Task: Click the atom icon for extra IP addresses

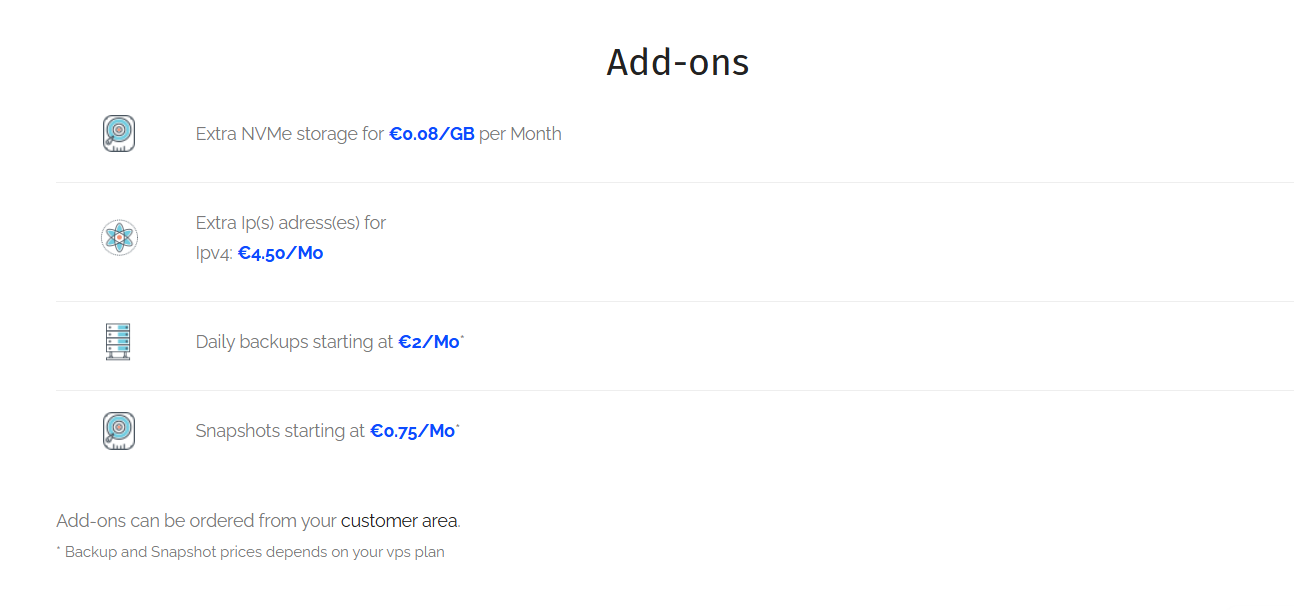Action: [x=119, y=238]
